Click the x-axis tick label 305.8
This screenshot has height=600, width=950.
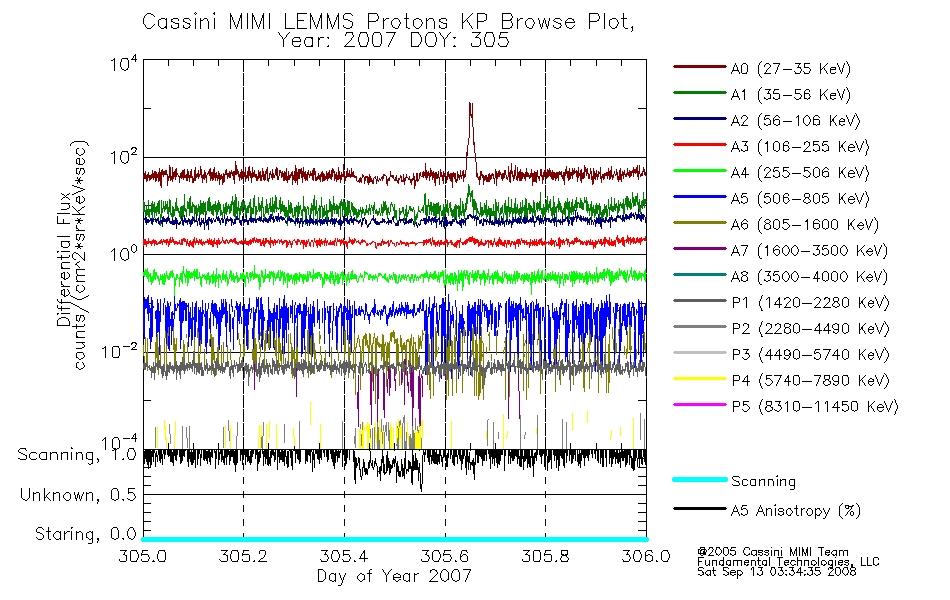pyautogui.click(x=545, y=556)
